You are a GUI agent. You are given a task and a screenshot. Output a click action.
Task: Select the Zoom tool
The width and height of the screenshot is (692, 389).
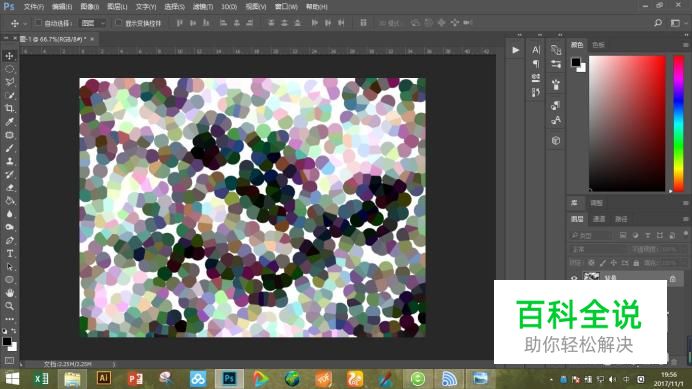pos(9,306)
